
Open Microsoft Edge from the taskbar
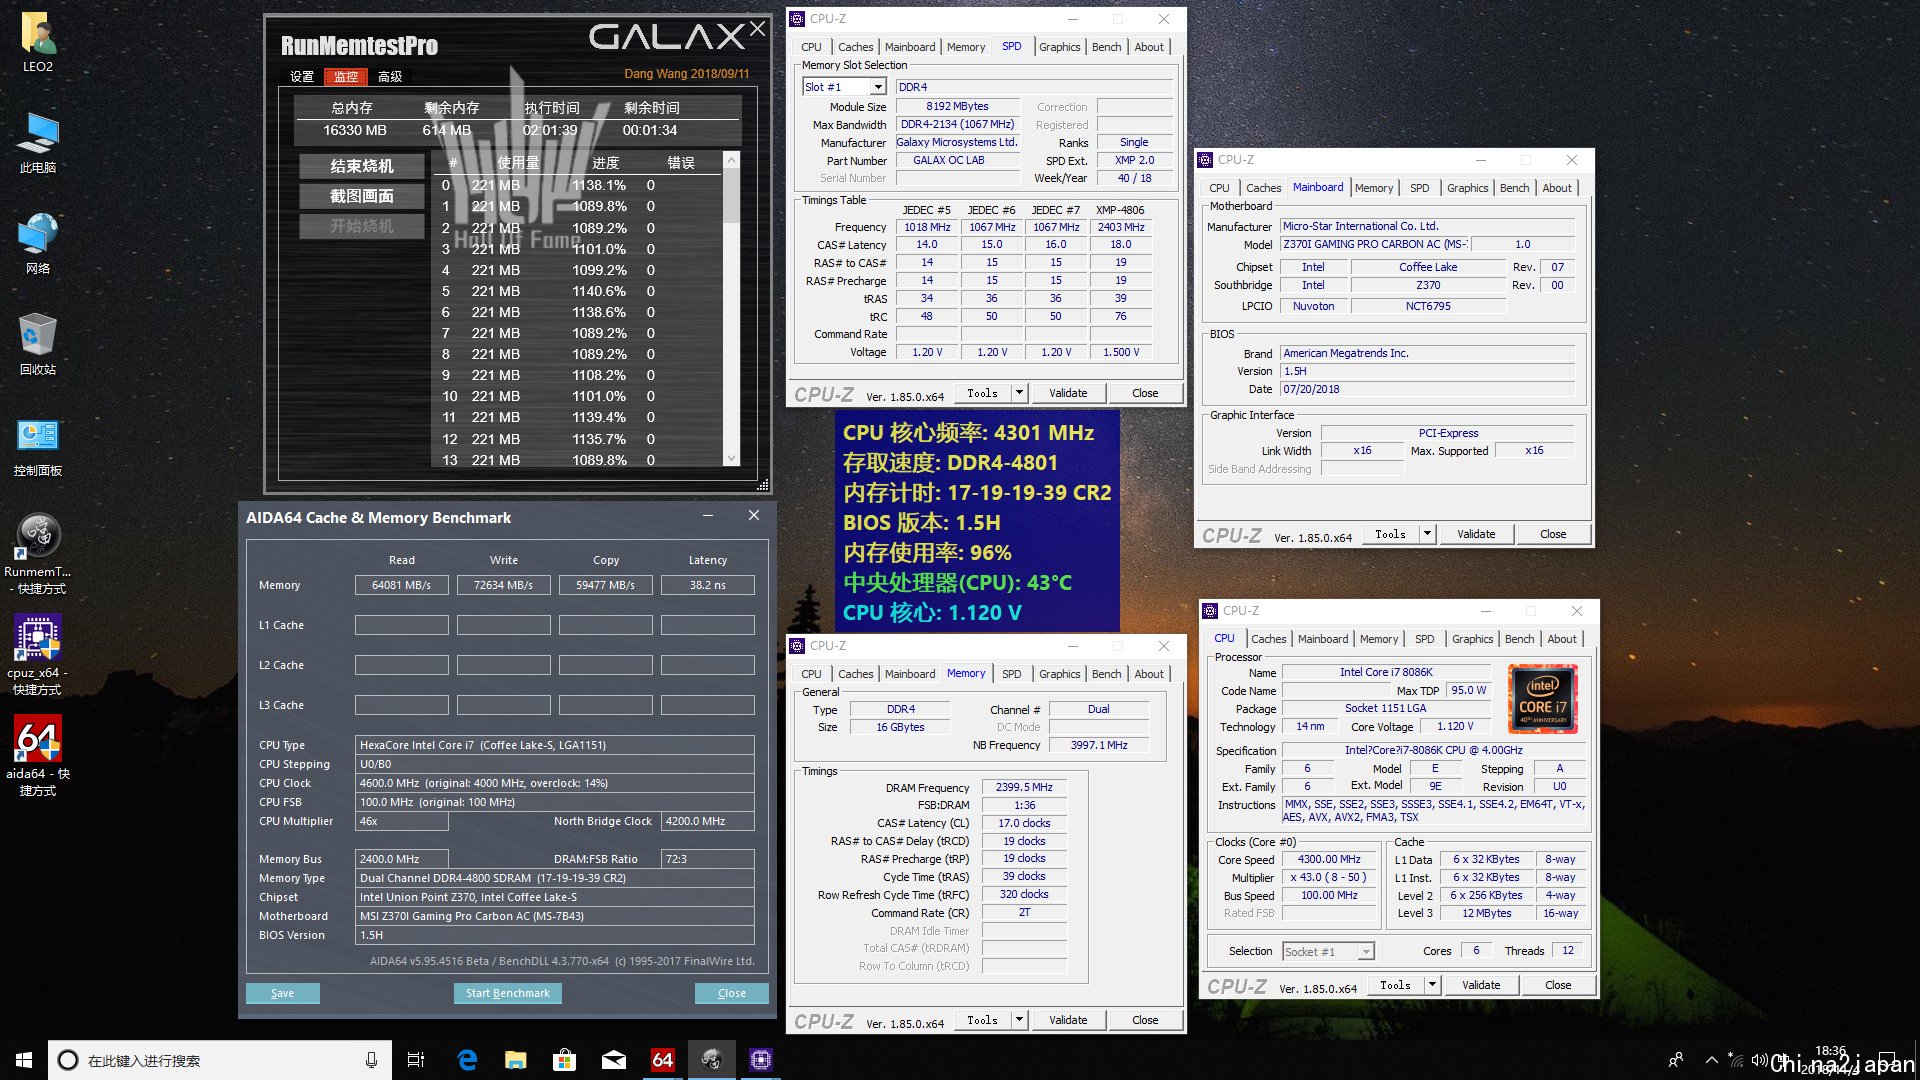(467, 1060)
